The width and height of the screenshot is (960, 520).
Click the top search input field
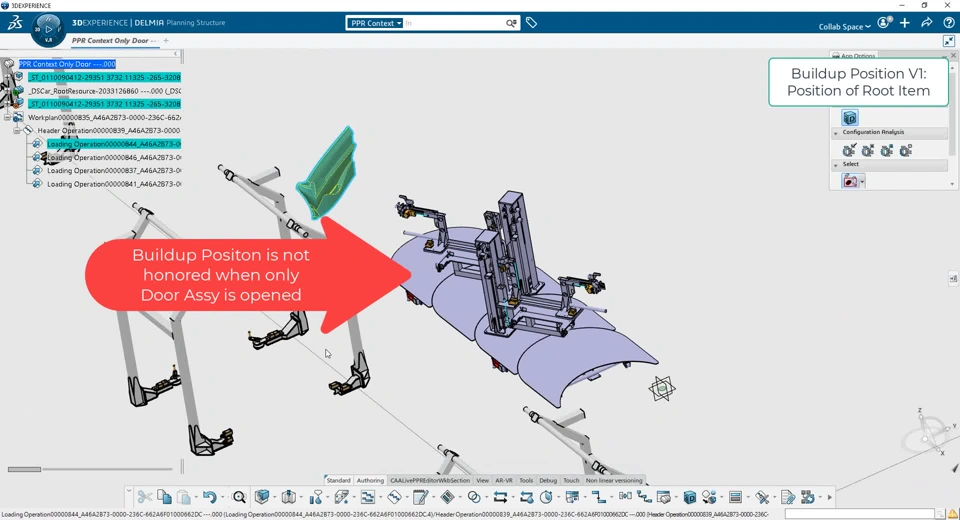[x=454, y=23]
